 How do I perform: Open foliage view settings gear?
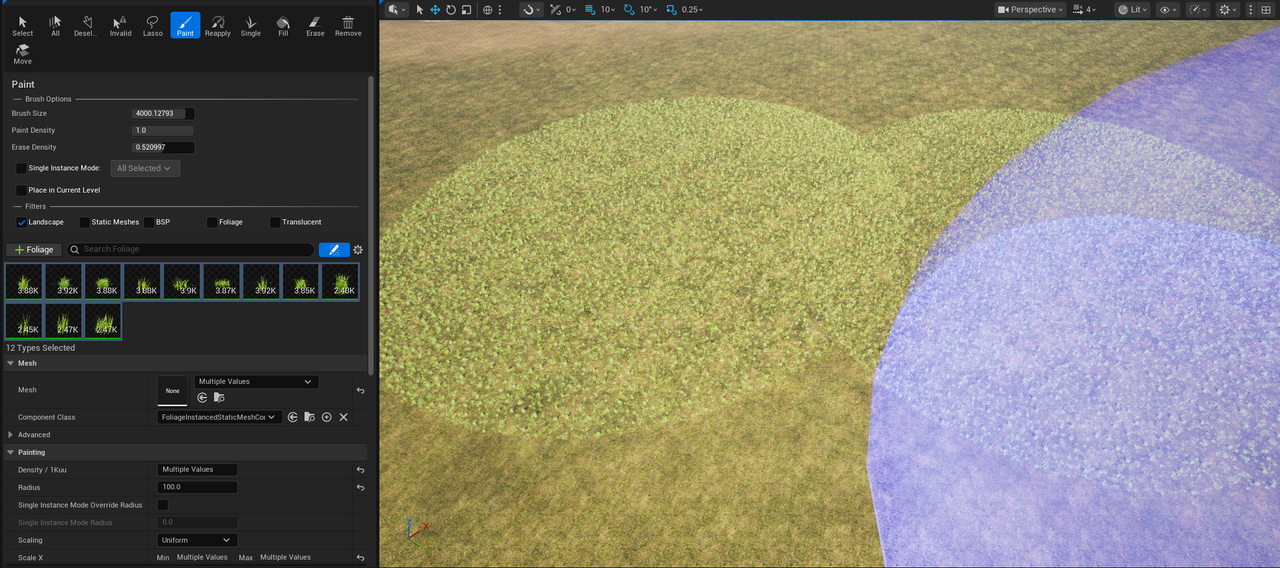coord(358,250)
